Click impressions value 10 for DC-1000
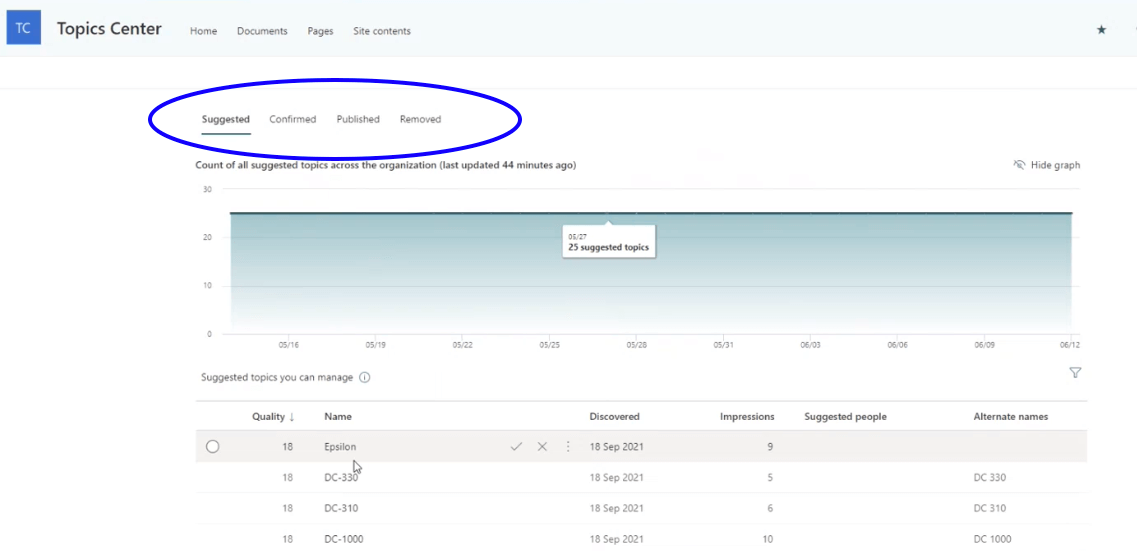 [767, 539]
